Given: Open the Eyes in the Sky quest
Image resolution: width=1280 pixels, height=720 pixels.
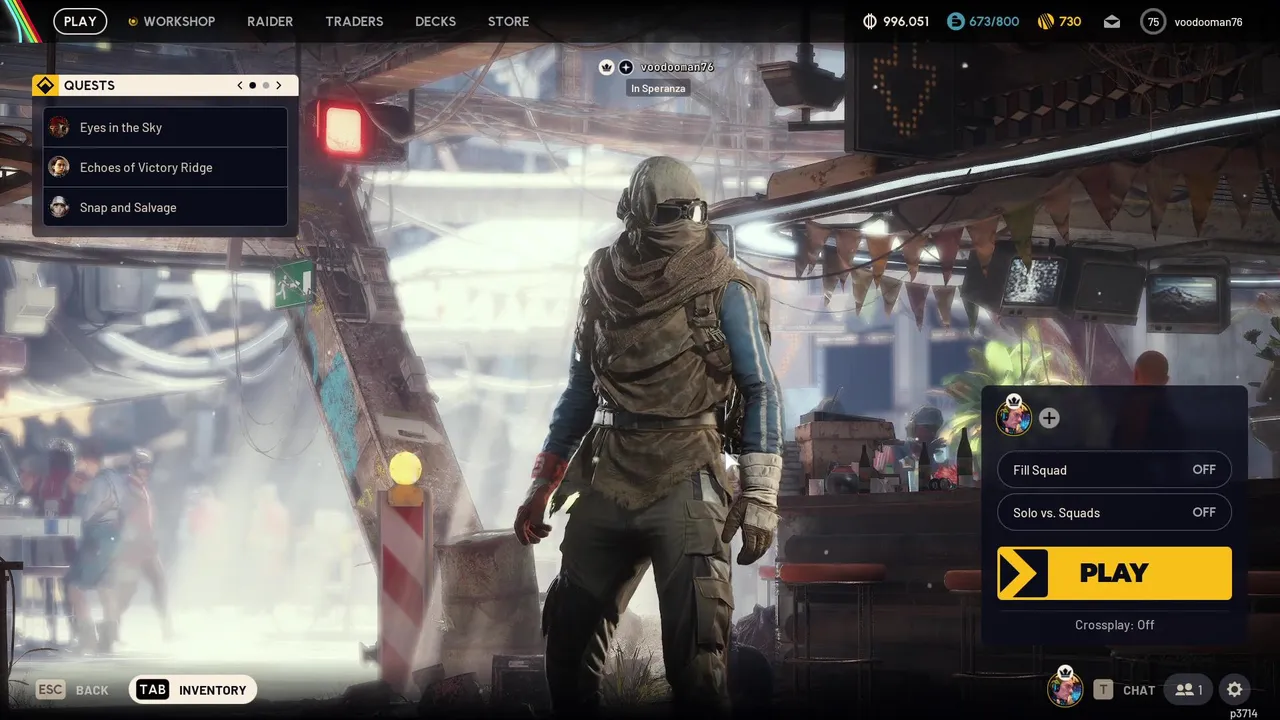Looking at the screenshot, I should coord(166,127).
